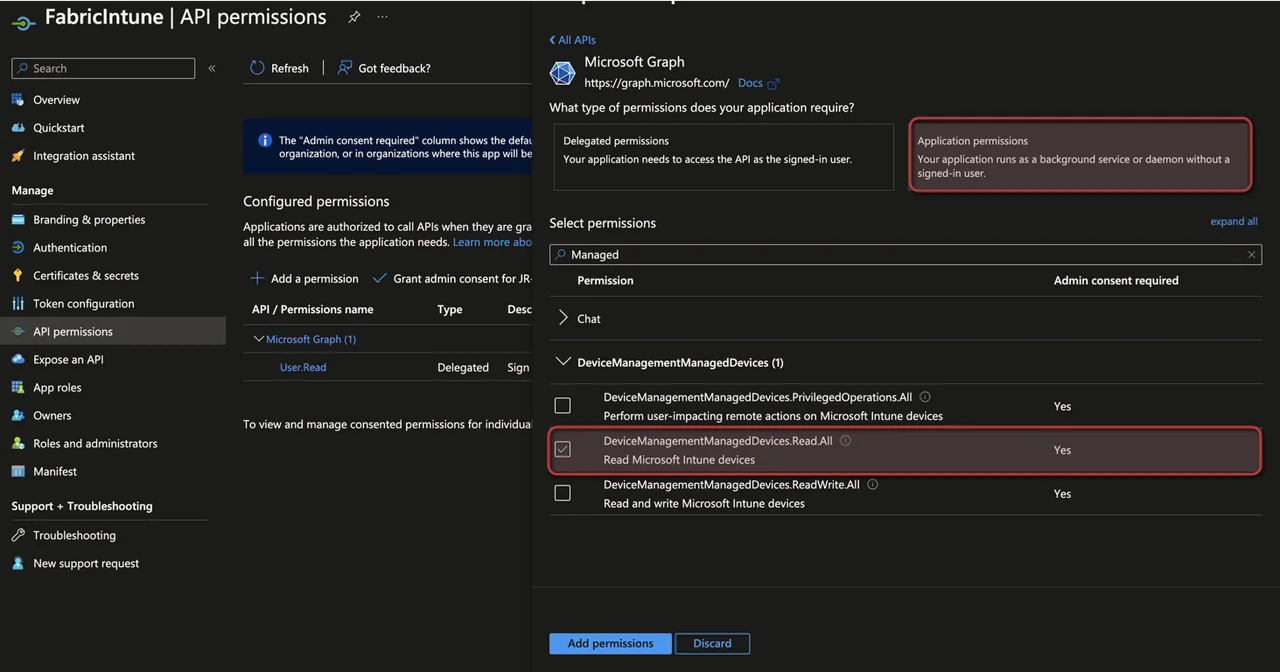1280x672 pixels.
Task: Uncheck DeviceManagementManagedDevices.Read.All checkbox
Action: [563, 450]
